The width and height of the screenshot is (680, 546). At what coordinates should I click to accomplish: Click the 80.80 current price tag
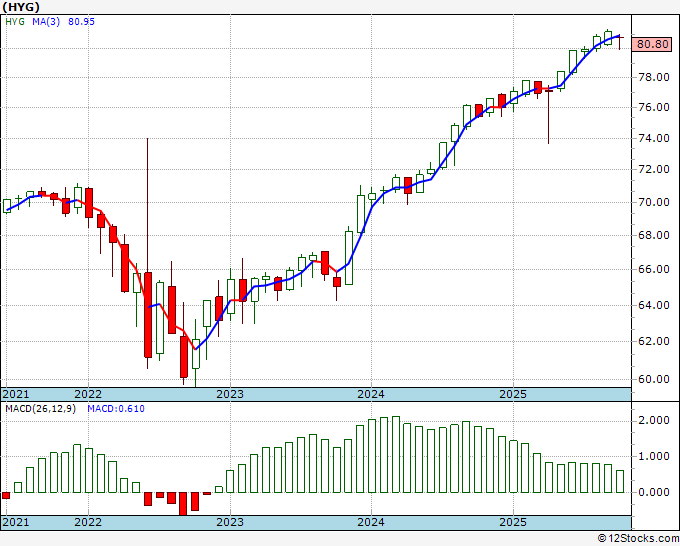[652, 44]
